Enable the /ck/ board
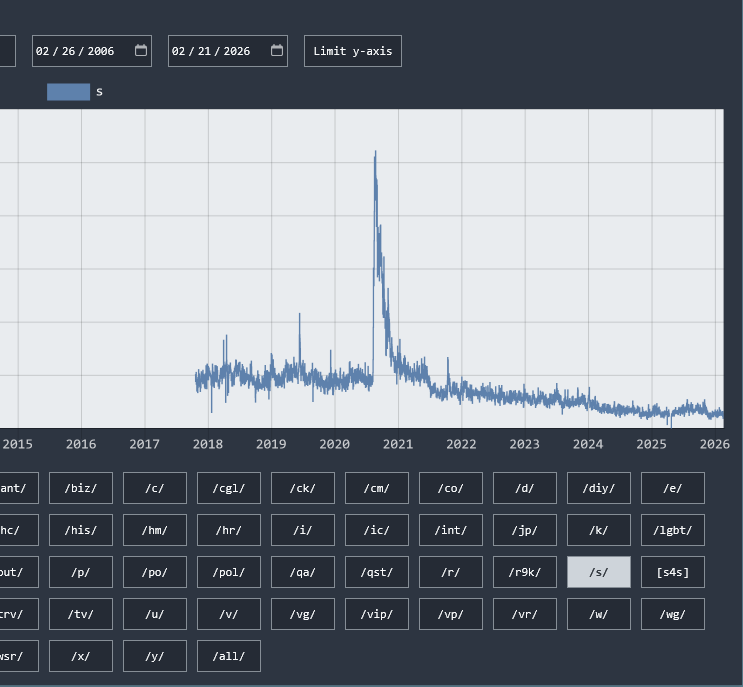 click(303, 488)
